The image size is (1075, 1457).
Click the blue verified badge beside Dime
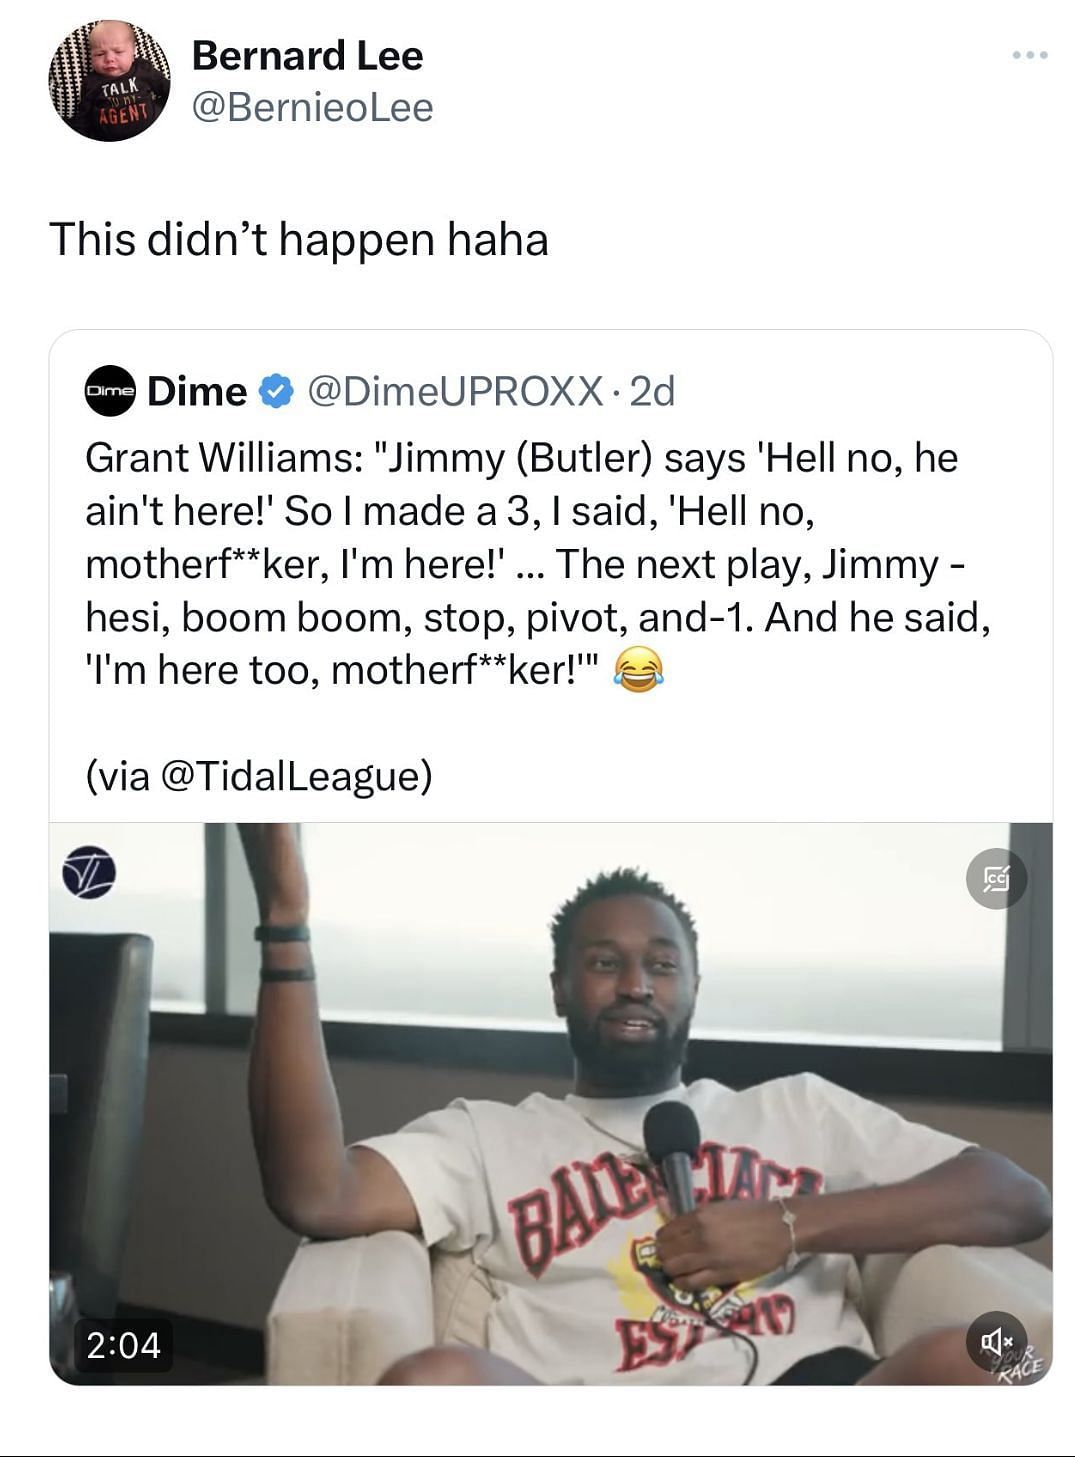(x=276, y=391)
